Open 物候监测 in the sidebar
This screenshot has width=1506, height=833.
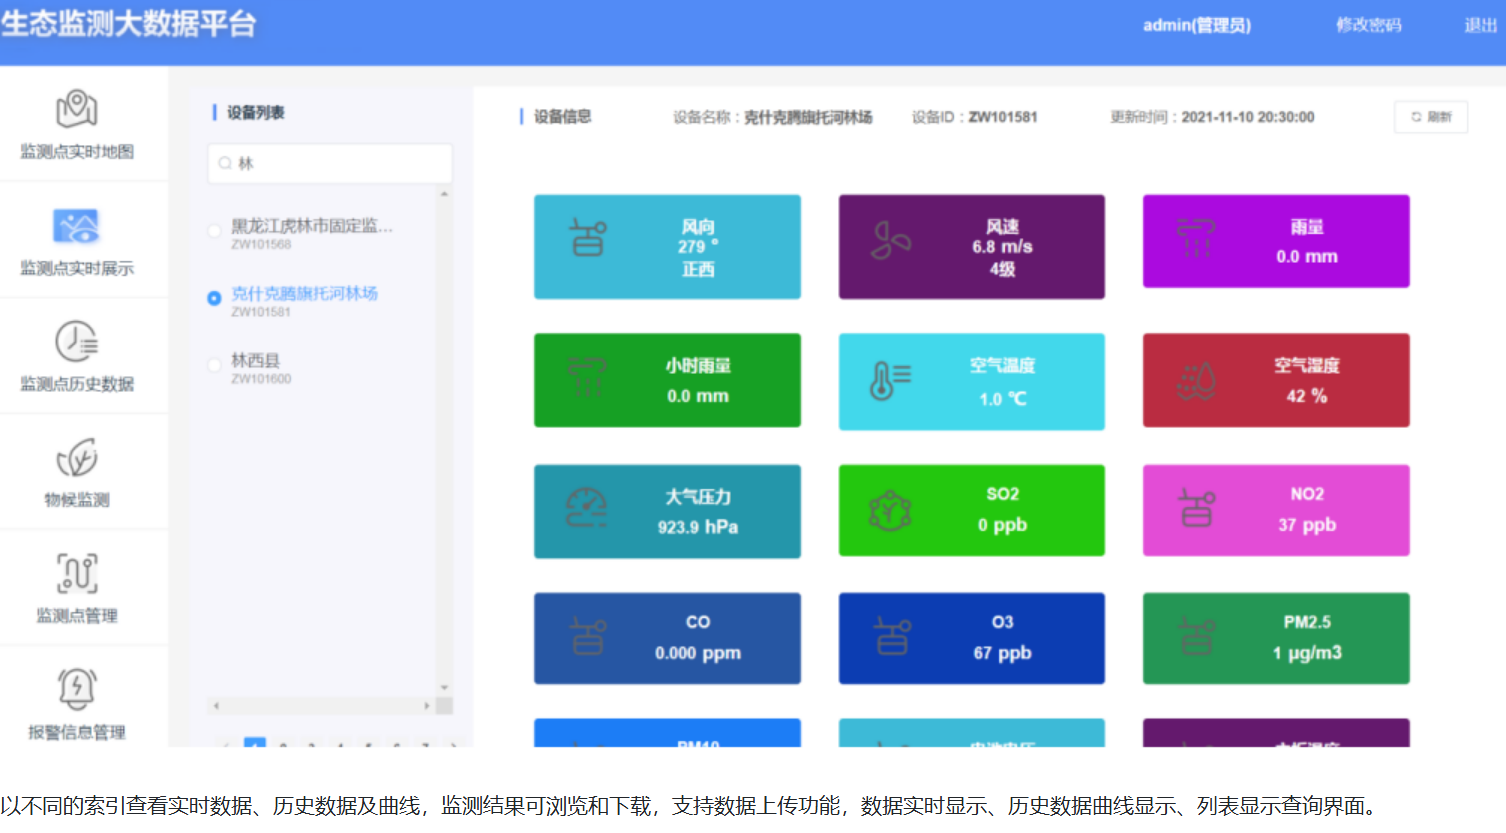(77, 472)
